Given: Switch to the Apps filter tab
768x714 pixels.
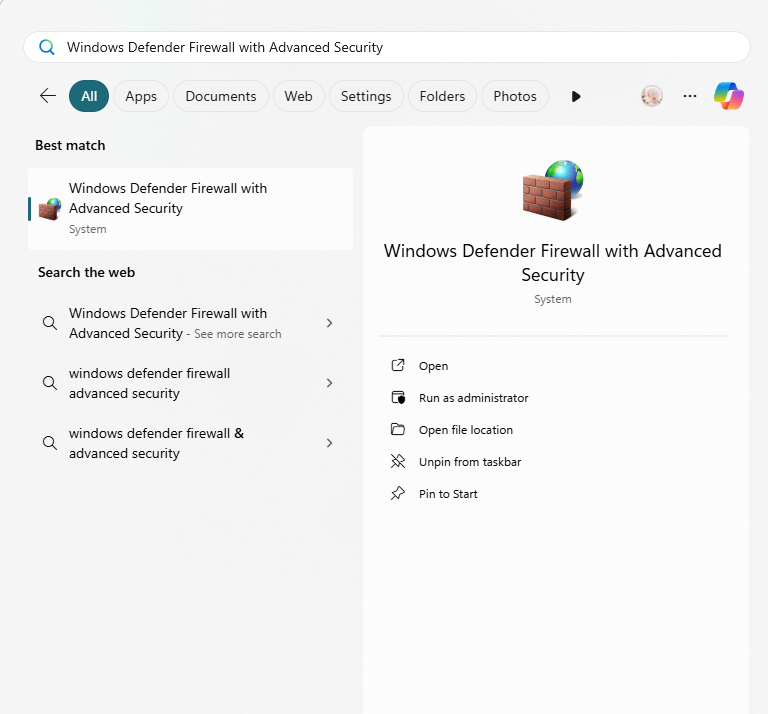Looking at the screenshot, I should click(x=141, y=96).
